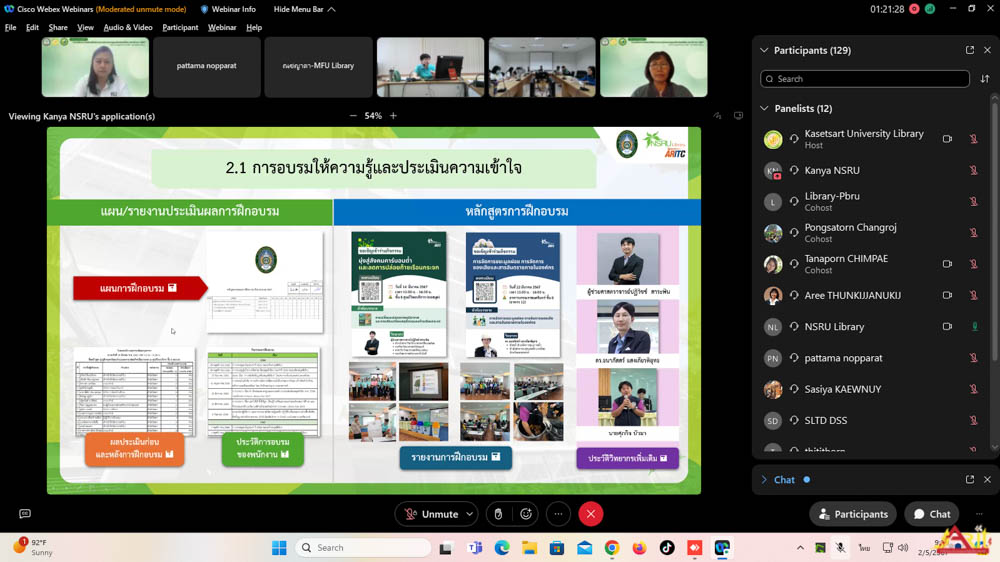
Task: Click the taskbar Search box
Action: tap(363, 547)
